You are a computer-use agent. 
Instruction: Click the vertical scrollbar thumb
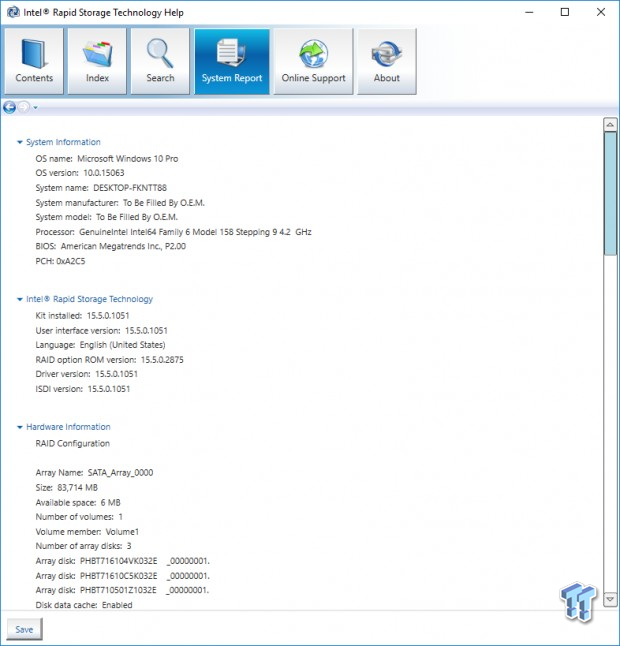pos(610,194)
